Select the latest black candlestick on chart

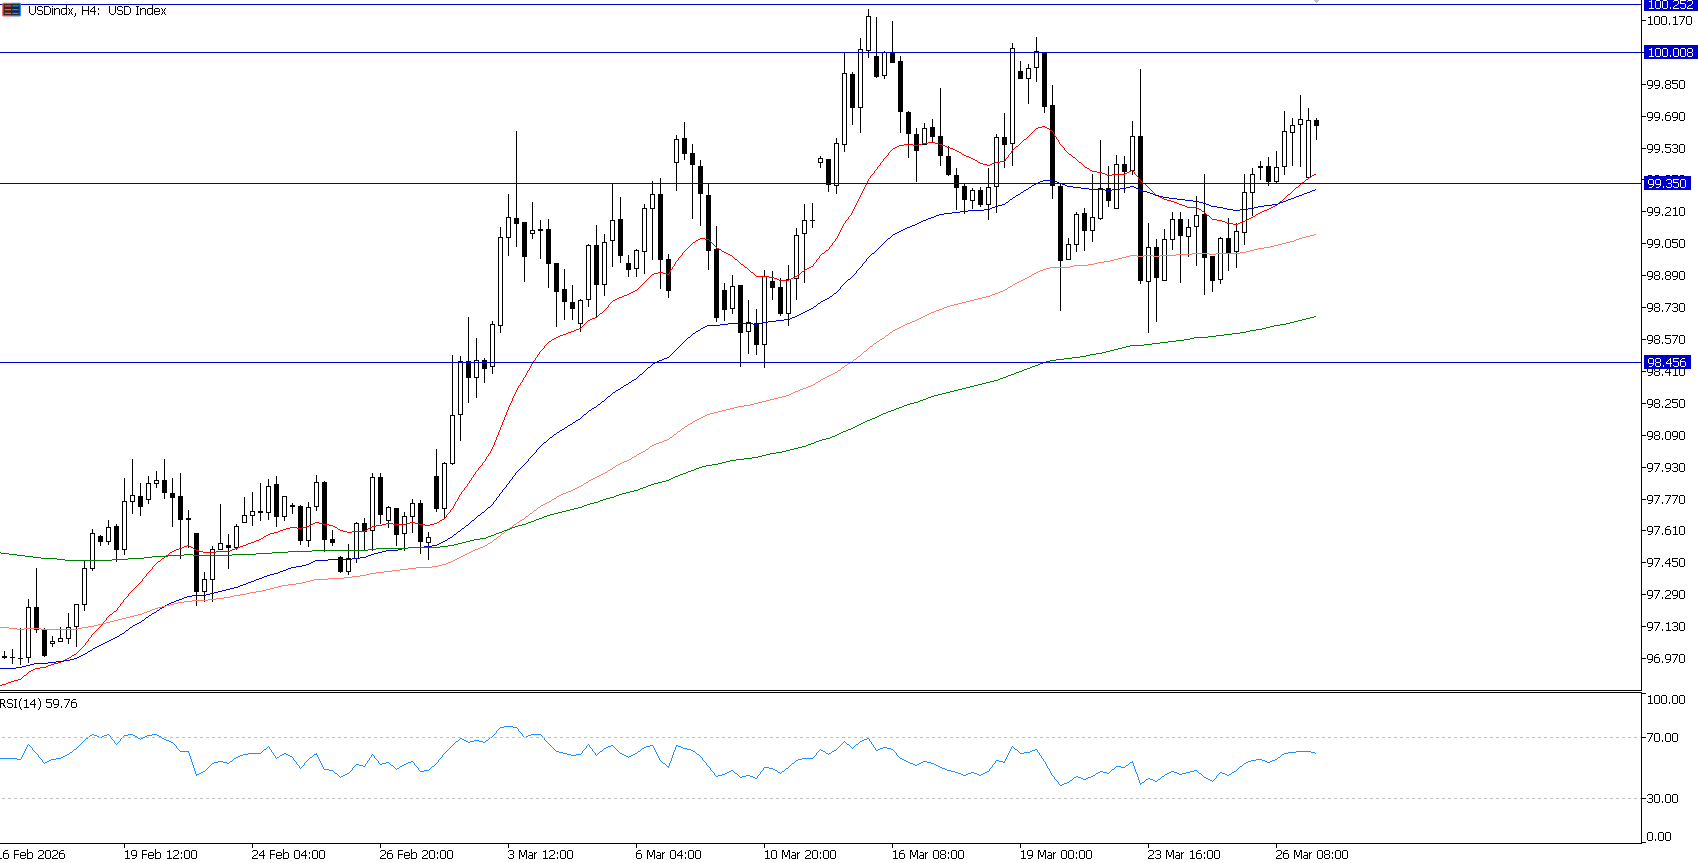1316,123
